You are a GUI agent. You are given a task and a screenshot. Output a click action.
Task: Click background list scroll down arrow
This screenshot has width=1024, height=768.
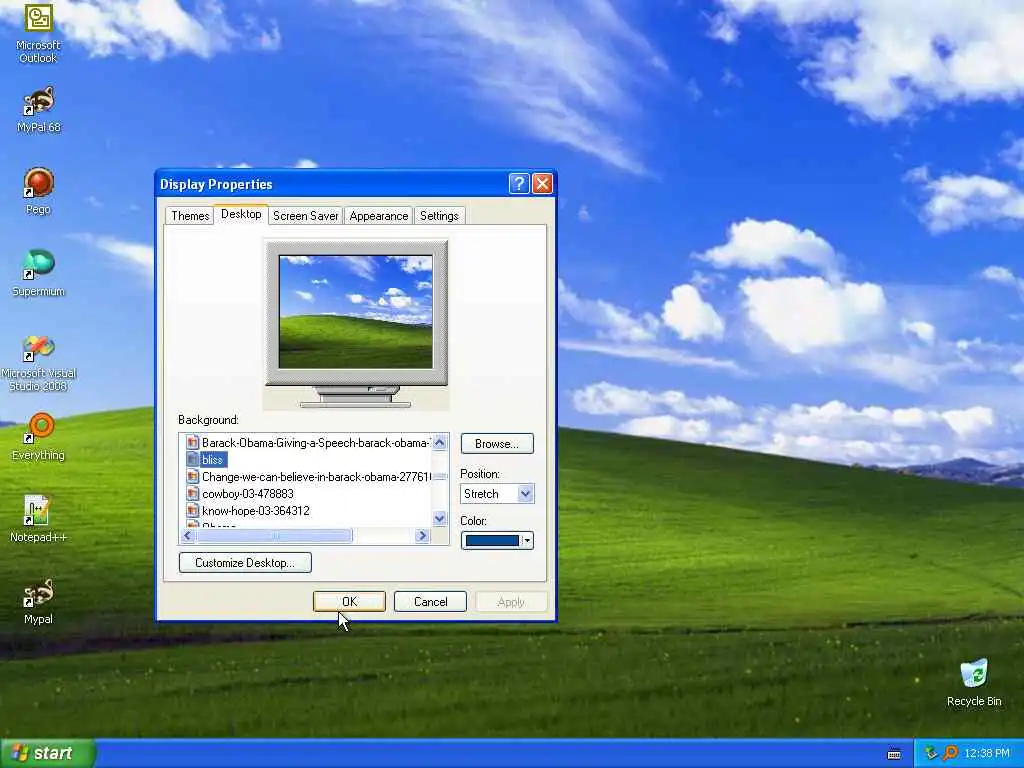click(440, 519)
